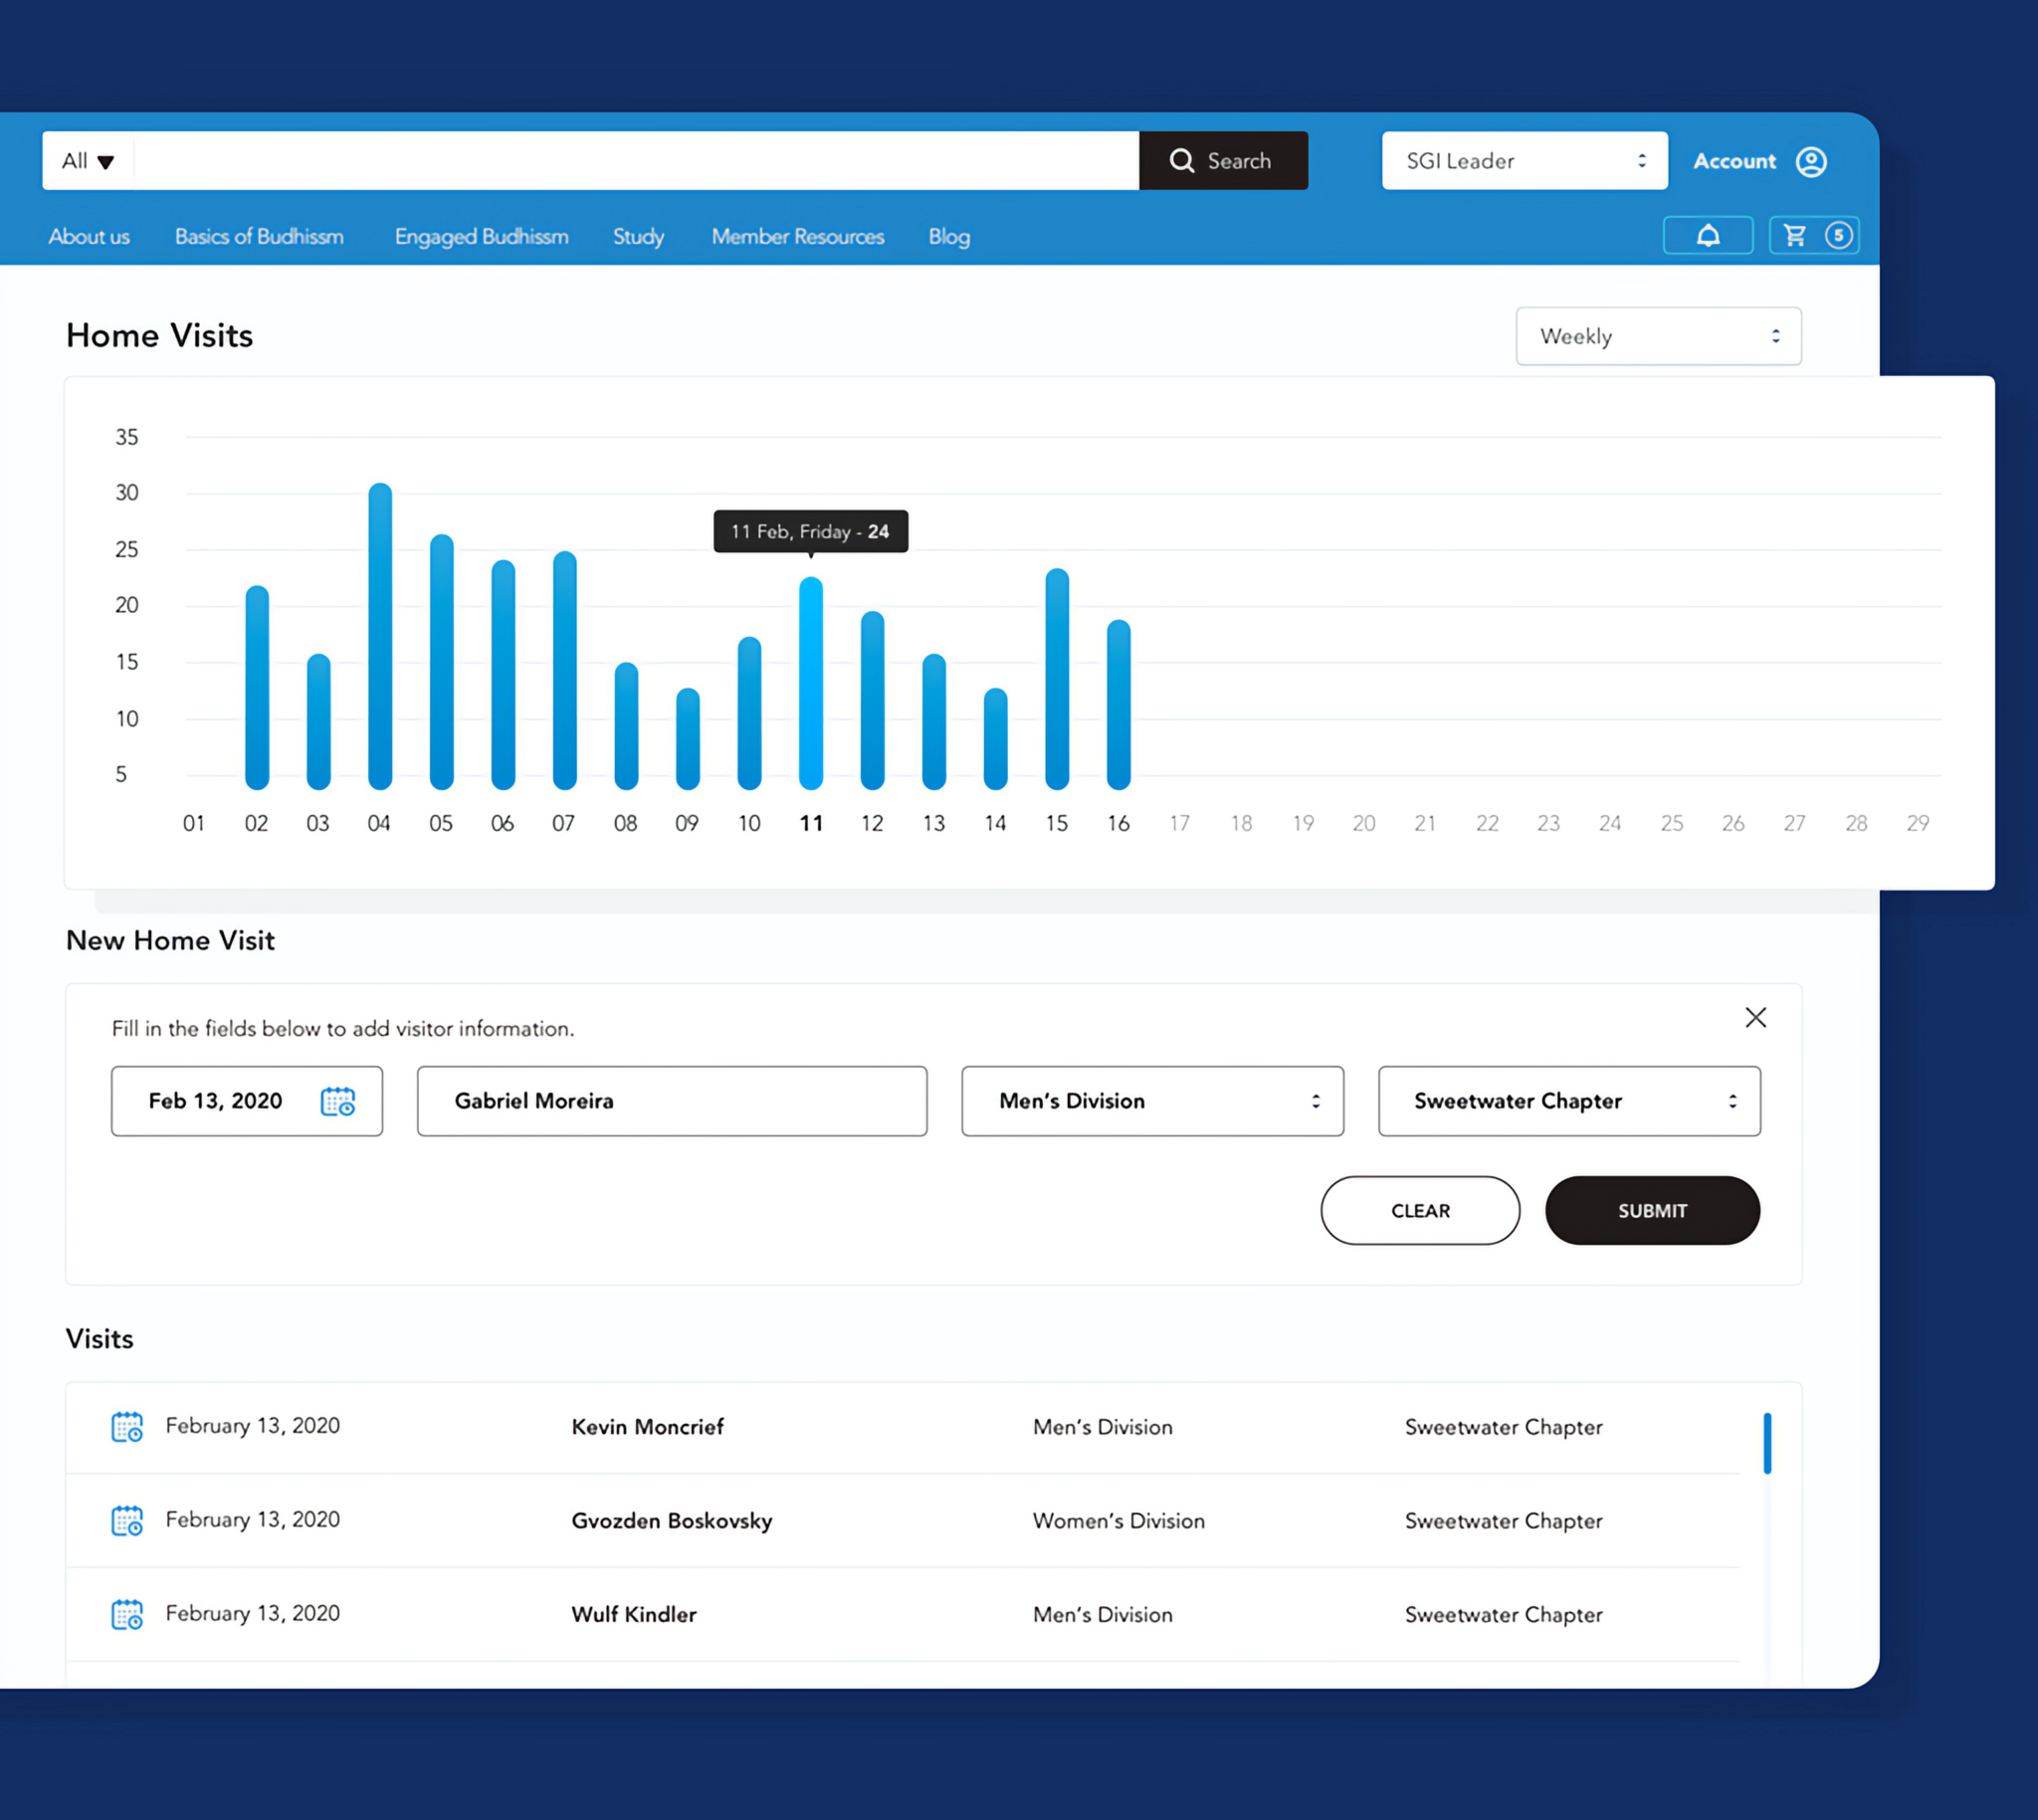Click the '11 Feb, Friday - 24' tooltip
This screenshot has height=1820, width=2038.
click(811, 532)
